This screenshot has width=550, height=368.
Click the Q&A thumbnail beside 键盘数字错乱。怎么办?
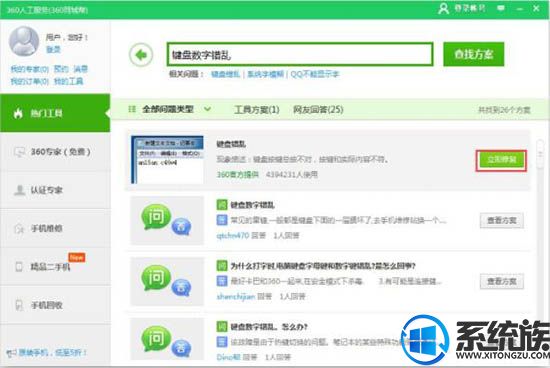pos(167,339)
